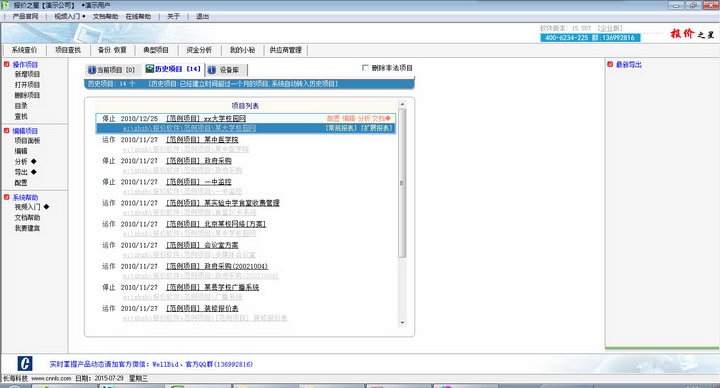Image resolution: width=720 pixels, height=388 pixels.
Task: Click the project list scrollbar down arrow
Action: 402,323
